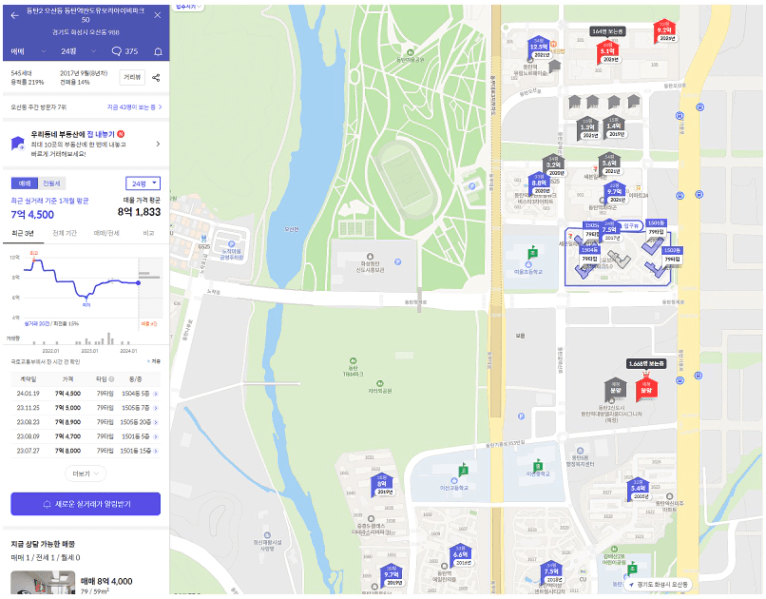
Task: Open the 매매 dropdown in header
Action: (28, 51)
